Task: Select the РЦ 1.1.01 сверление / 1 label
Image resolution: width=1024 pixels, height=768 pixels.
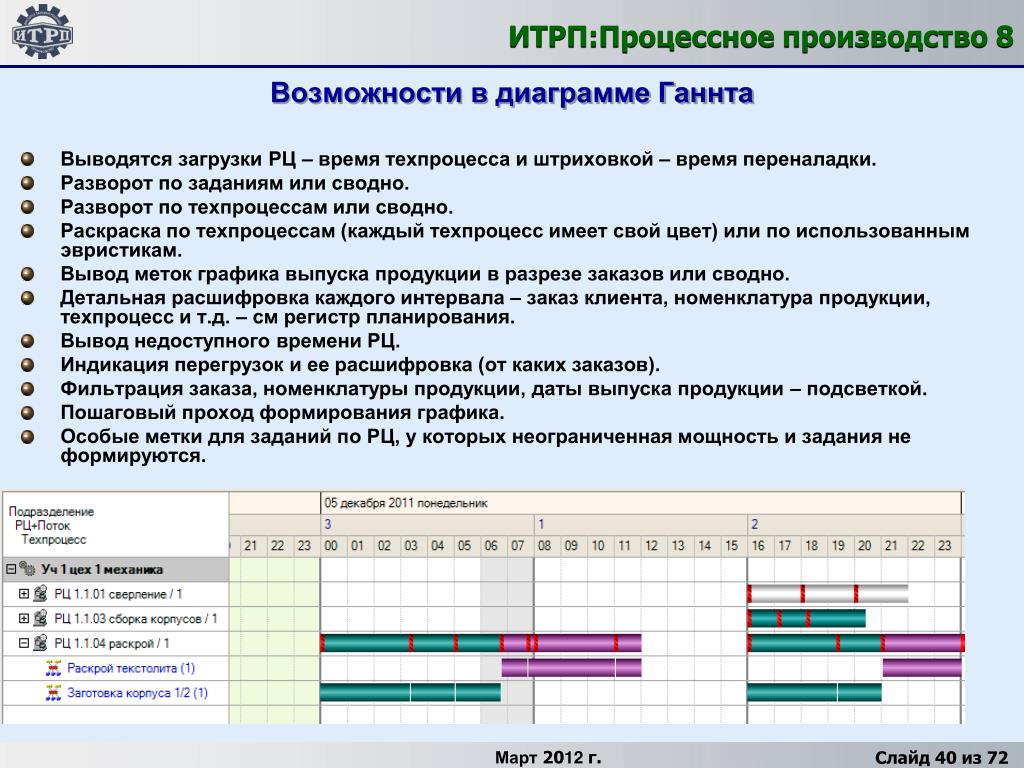Action: point(118,594)
